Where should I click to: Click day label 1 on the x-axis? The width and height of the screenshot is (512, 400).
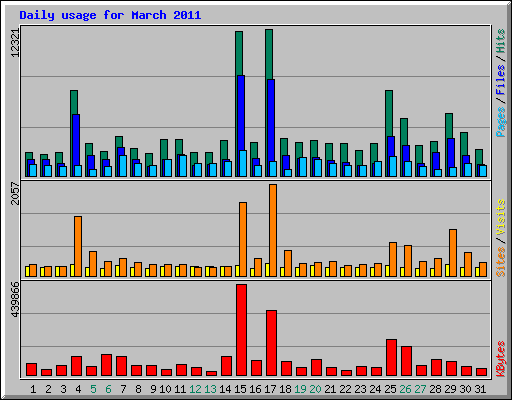click(33, 389)
